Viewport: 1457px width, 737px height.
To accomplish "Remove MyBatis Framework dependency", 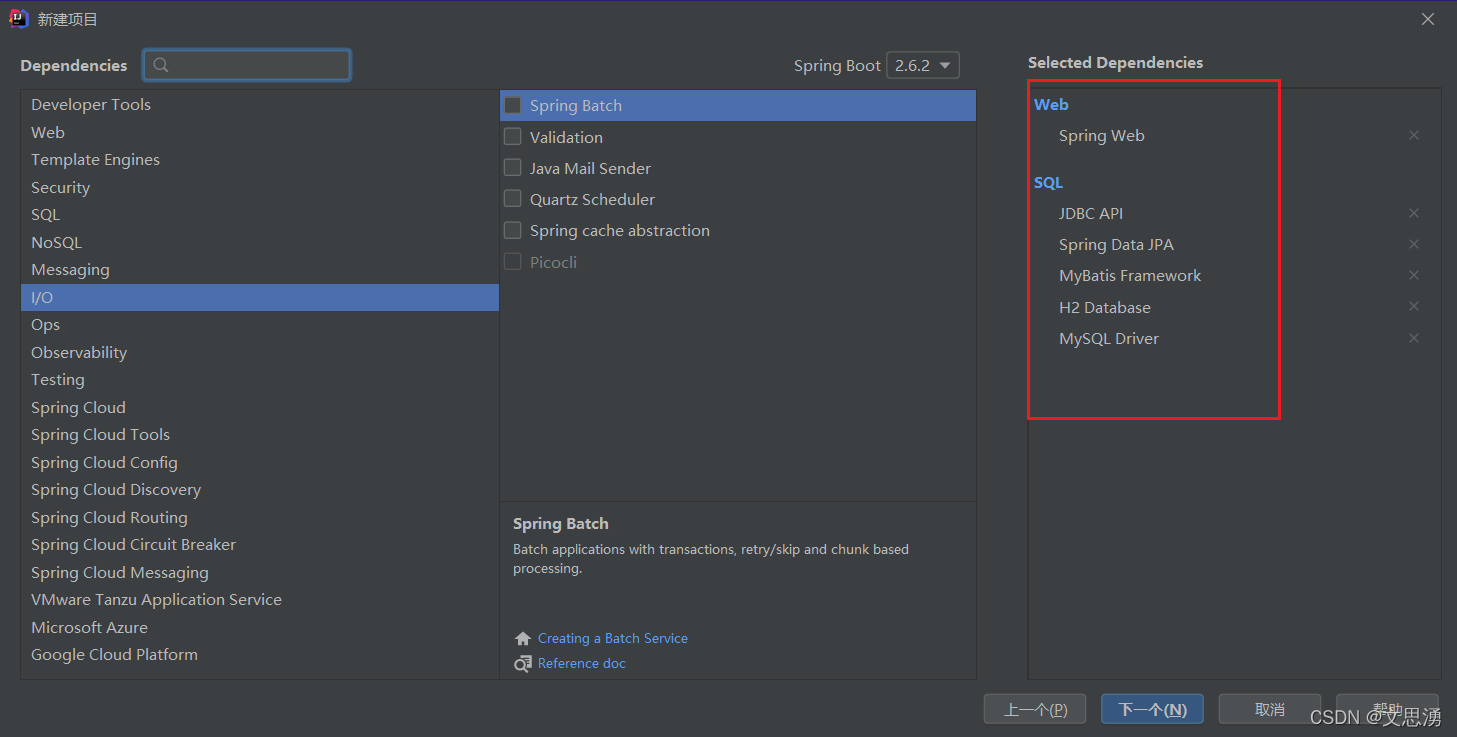I will pos(1414,275).
